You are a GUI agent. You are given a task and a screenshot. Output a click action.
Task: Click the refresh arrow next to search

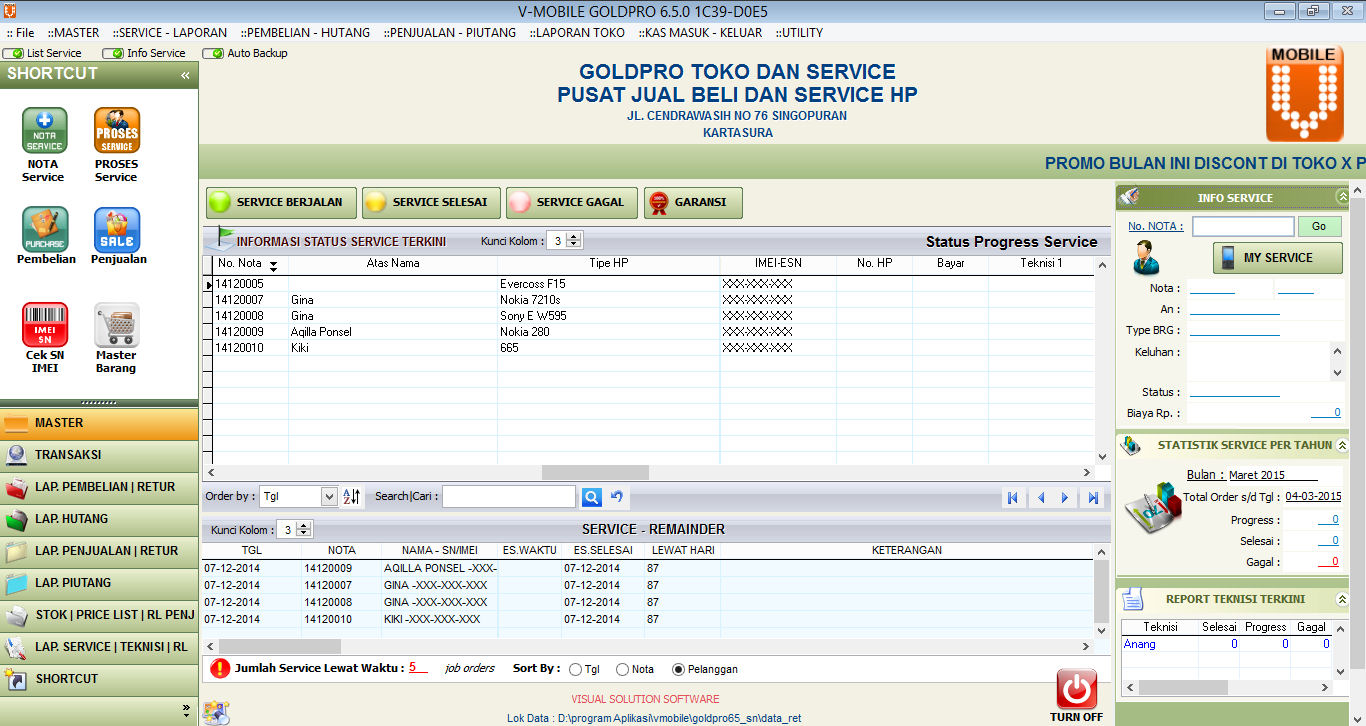(617, 497)
